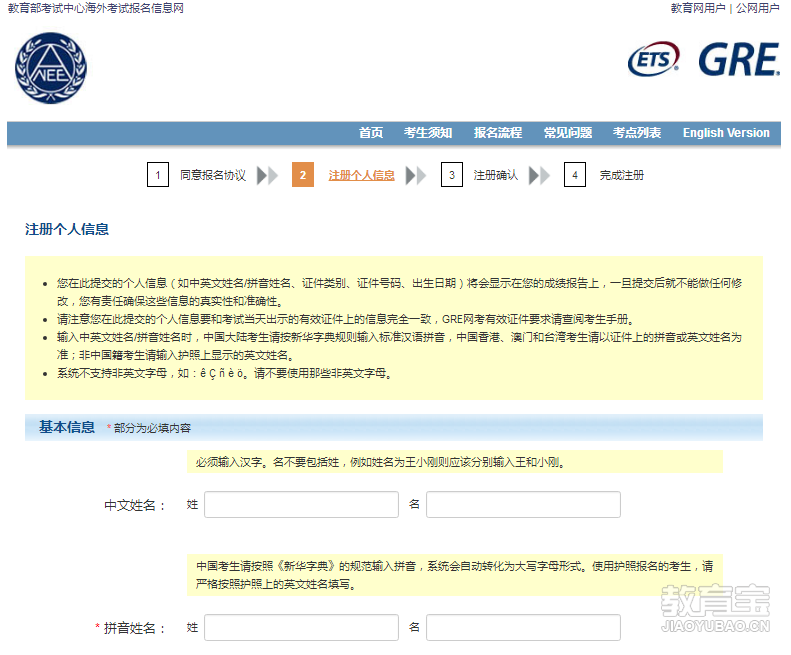
Task: Click the ETS logo
Action: pos(654,59)
